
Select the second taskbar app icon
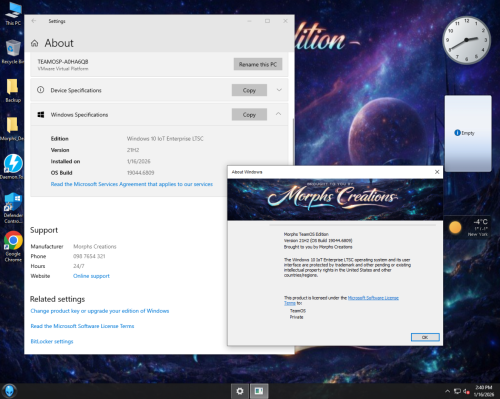point(259,391)
